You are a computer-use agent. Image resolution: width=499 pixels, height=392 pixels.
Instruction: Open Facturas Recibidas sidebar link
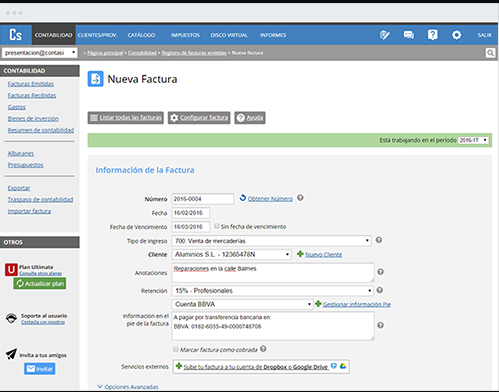tap(32, 95)
